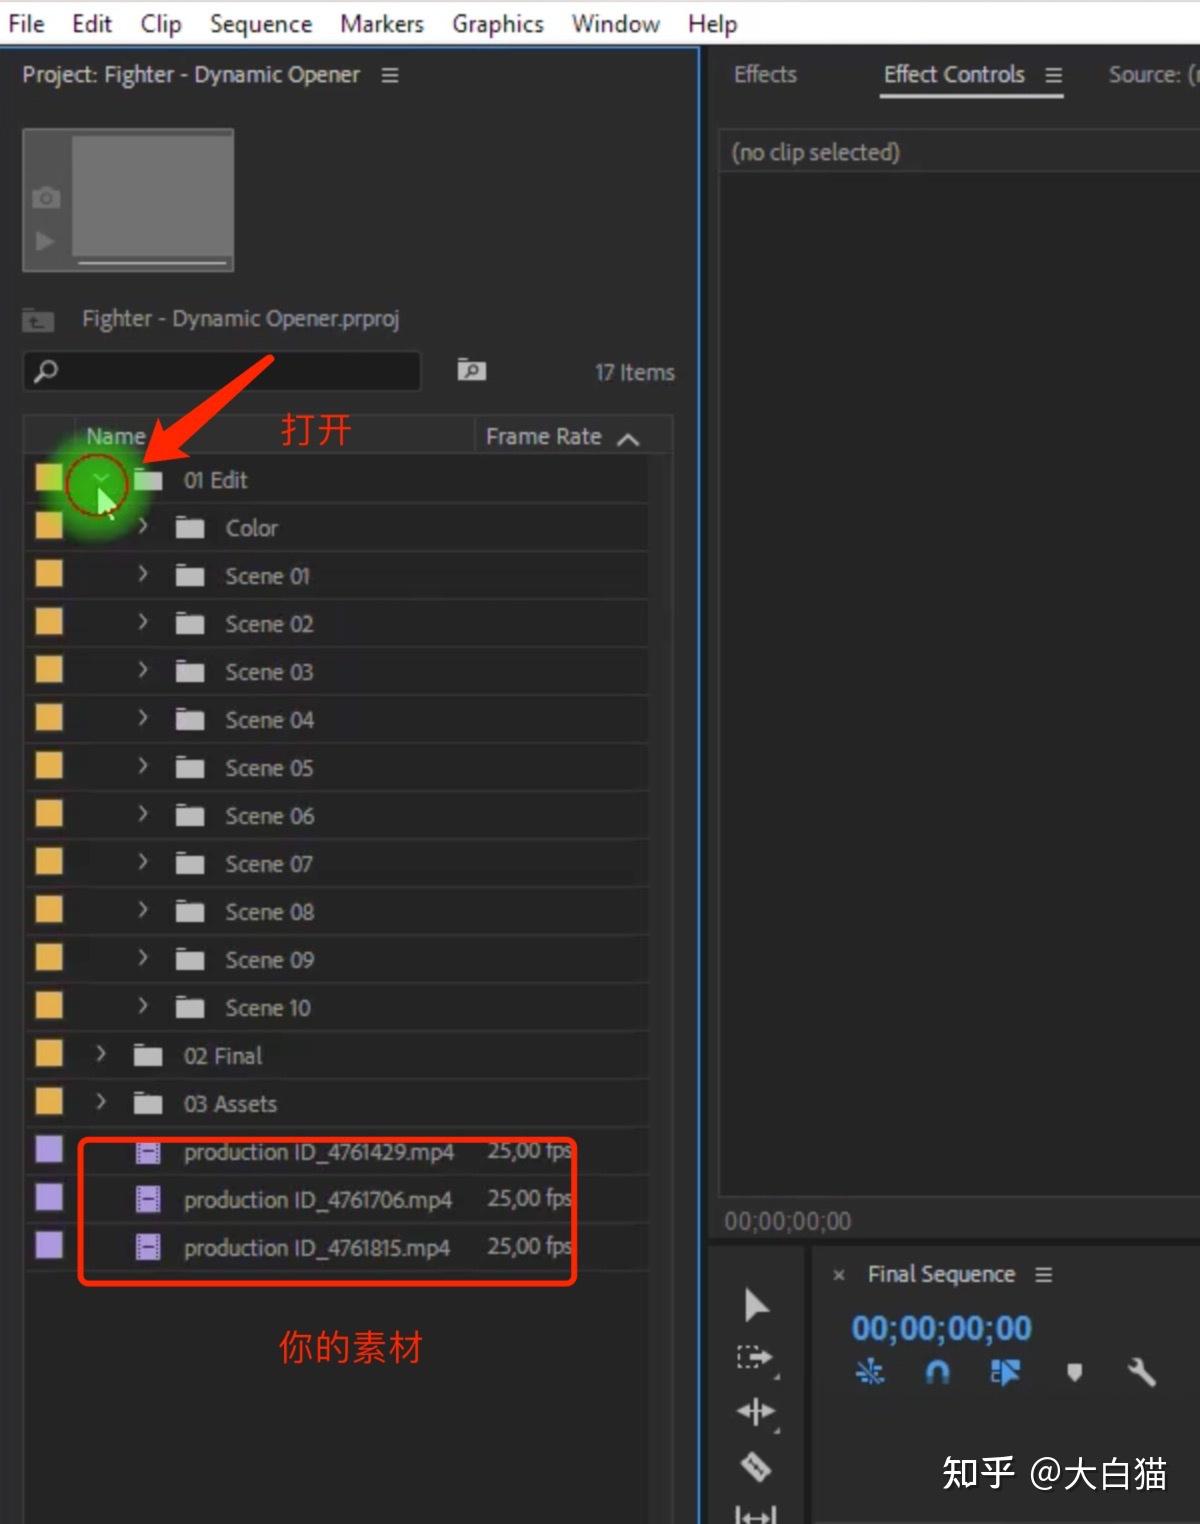Click the Scene 05 bin folder icon
Screen dimensions: 1200x1524
(190, 768)
